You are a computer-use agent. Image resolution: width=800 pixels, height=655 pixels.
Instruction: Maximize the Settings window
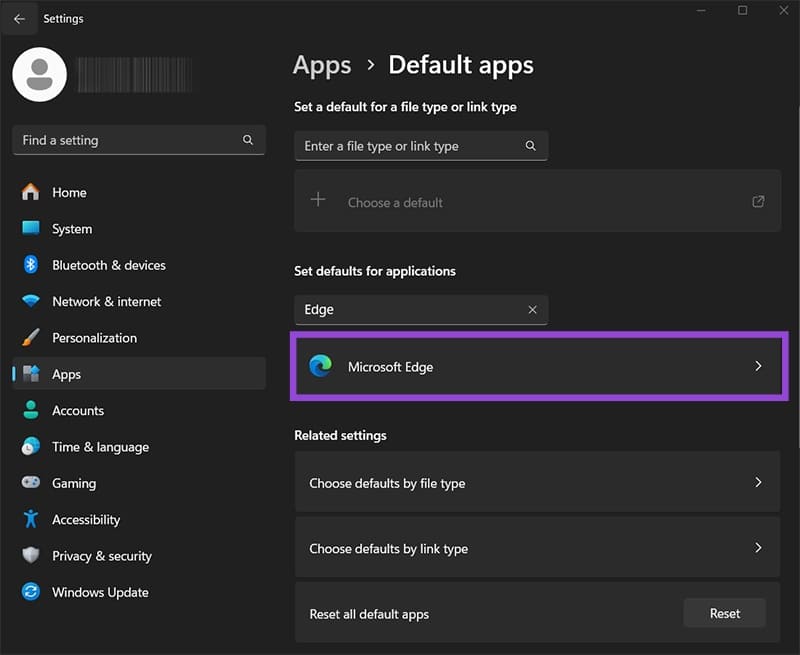coord(743,10)
